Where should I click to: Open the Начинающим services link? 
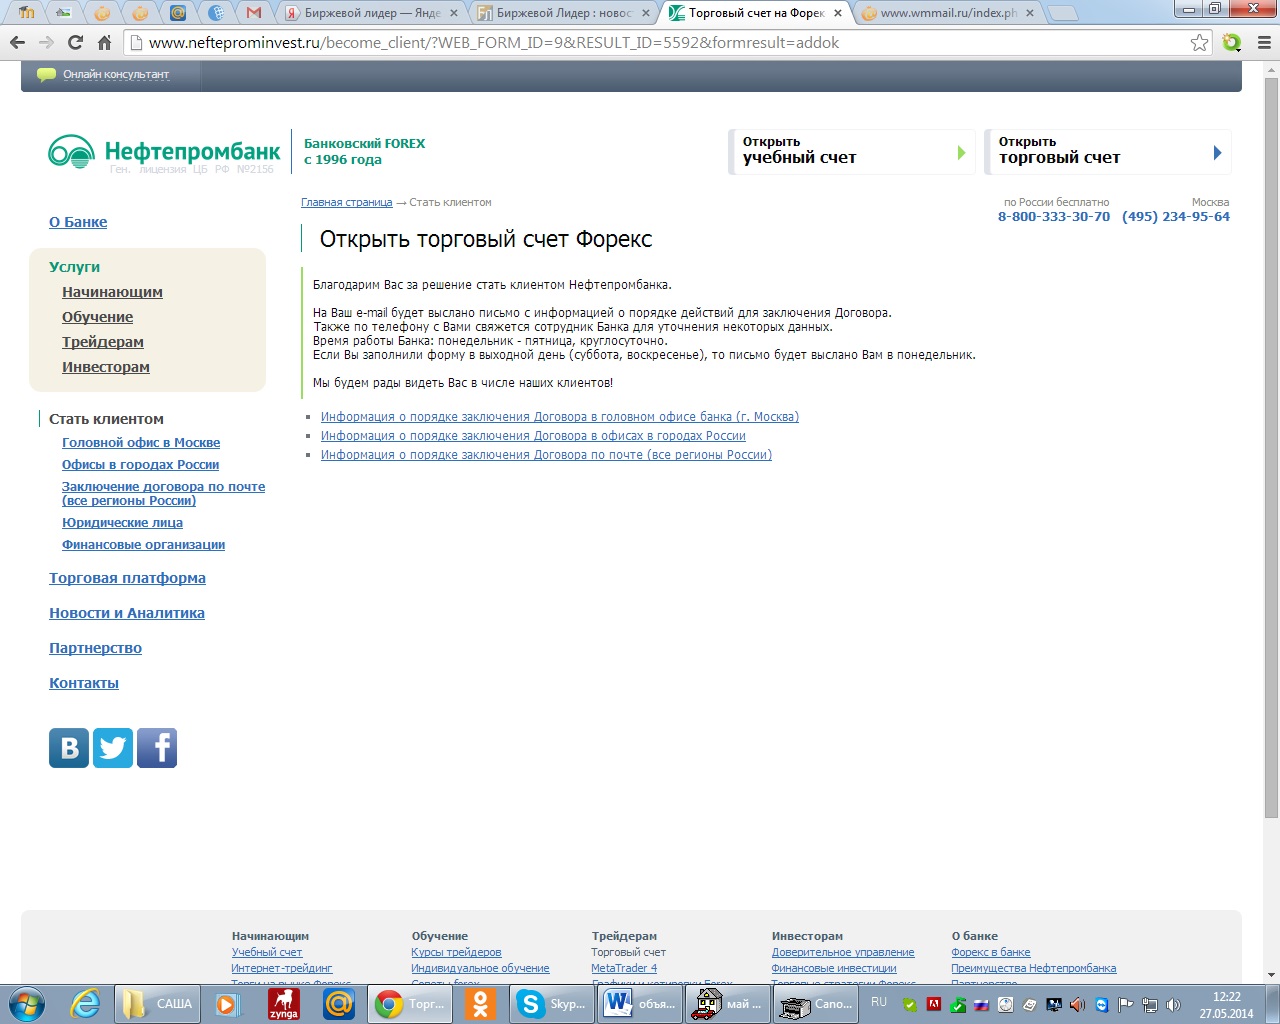(112, 292)
